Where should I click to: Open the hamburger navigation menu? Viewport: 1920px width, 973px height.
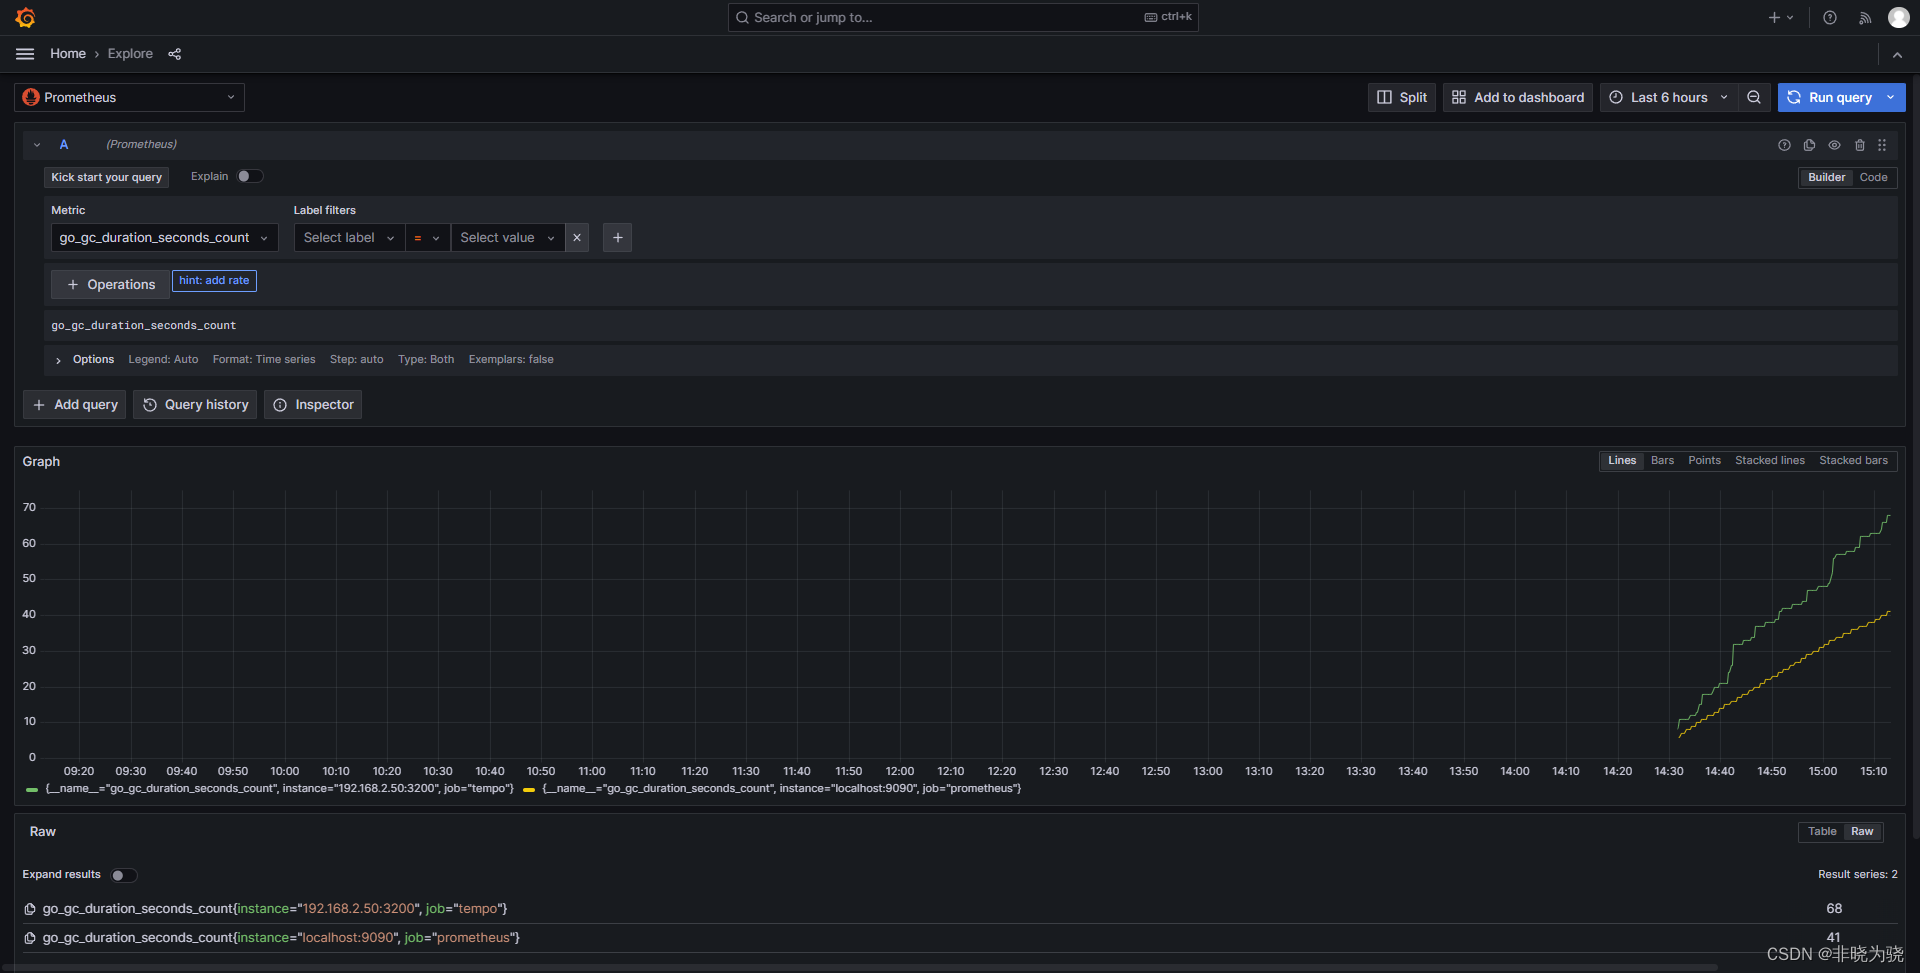(25, 54)
